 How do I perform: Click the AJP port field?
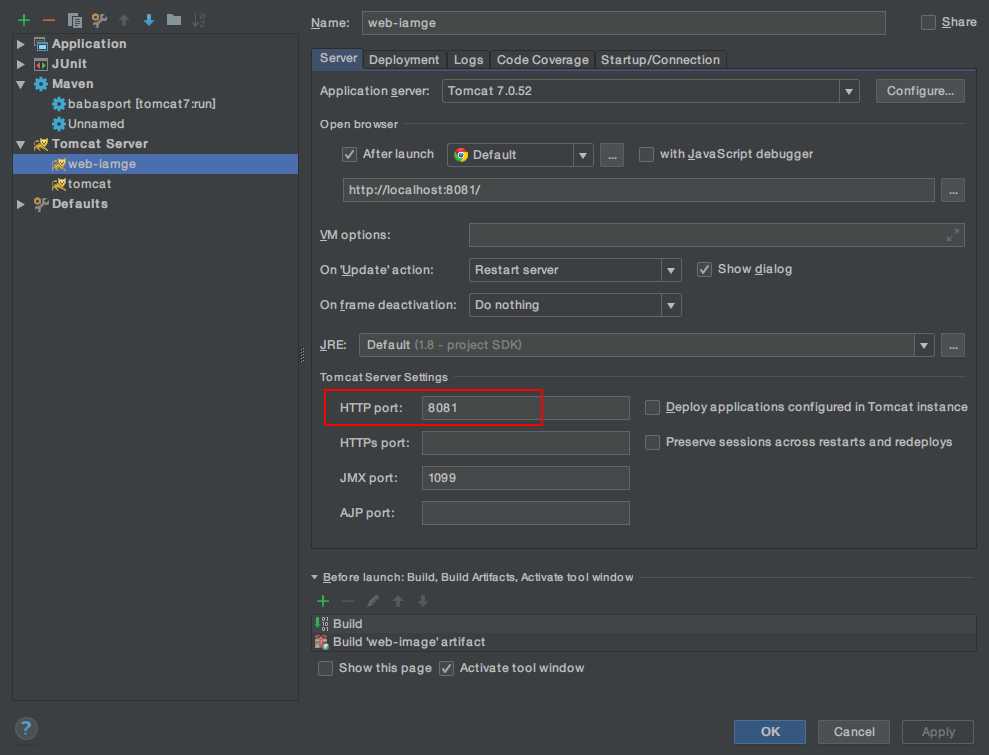coord(525,513)
